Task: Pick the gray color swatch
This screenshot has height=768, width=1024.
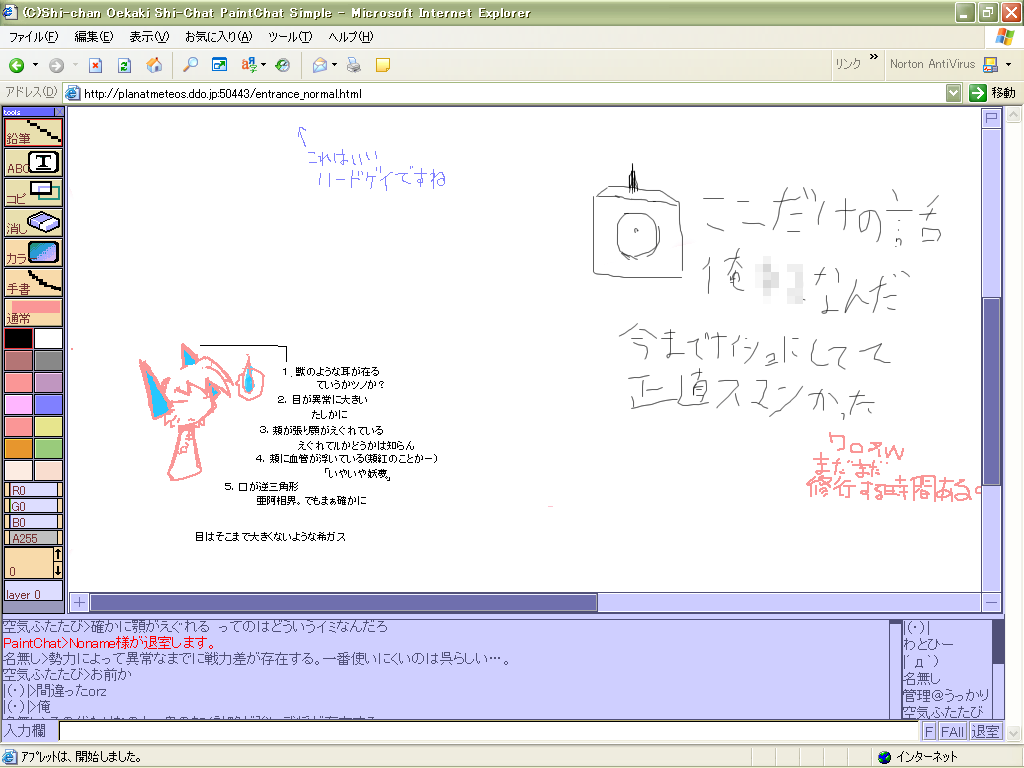Action: [48, 360]
